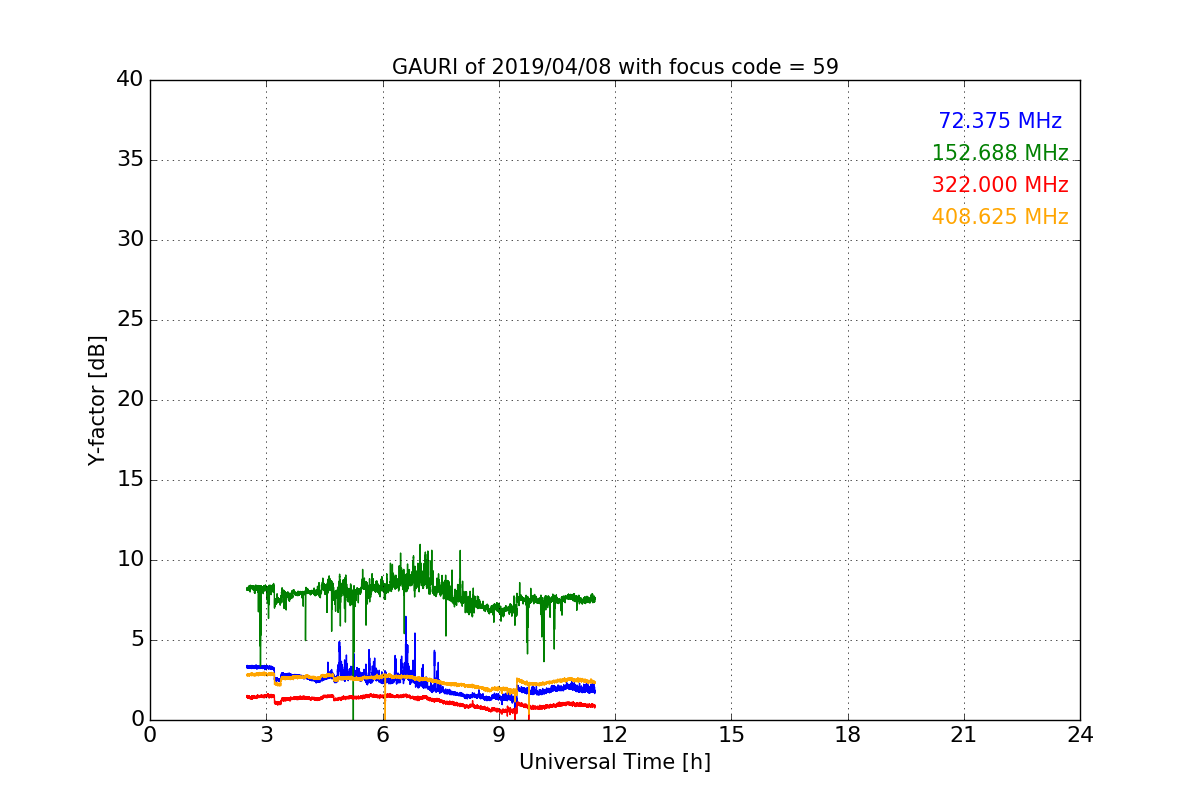1200x800 pixels.
Task: Click the y-axis tick label 25
Action: (x=130, y=320)
